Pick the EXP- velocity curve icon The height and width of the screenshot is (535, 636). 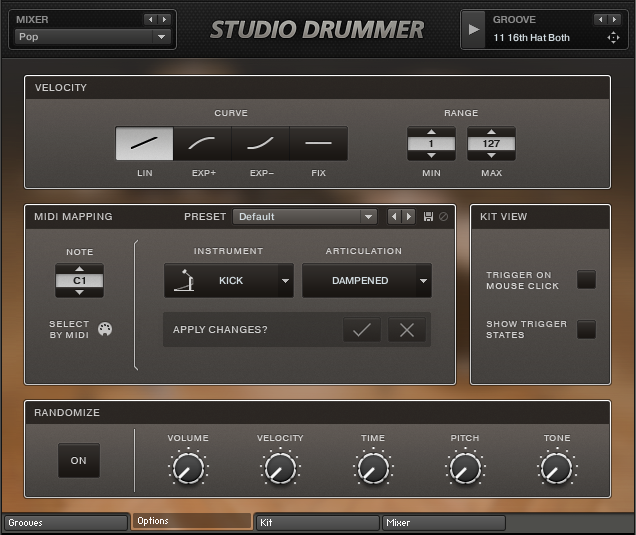coord(260,144)
